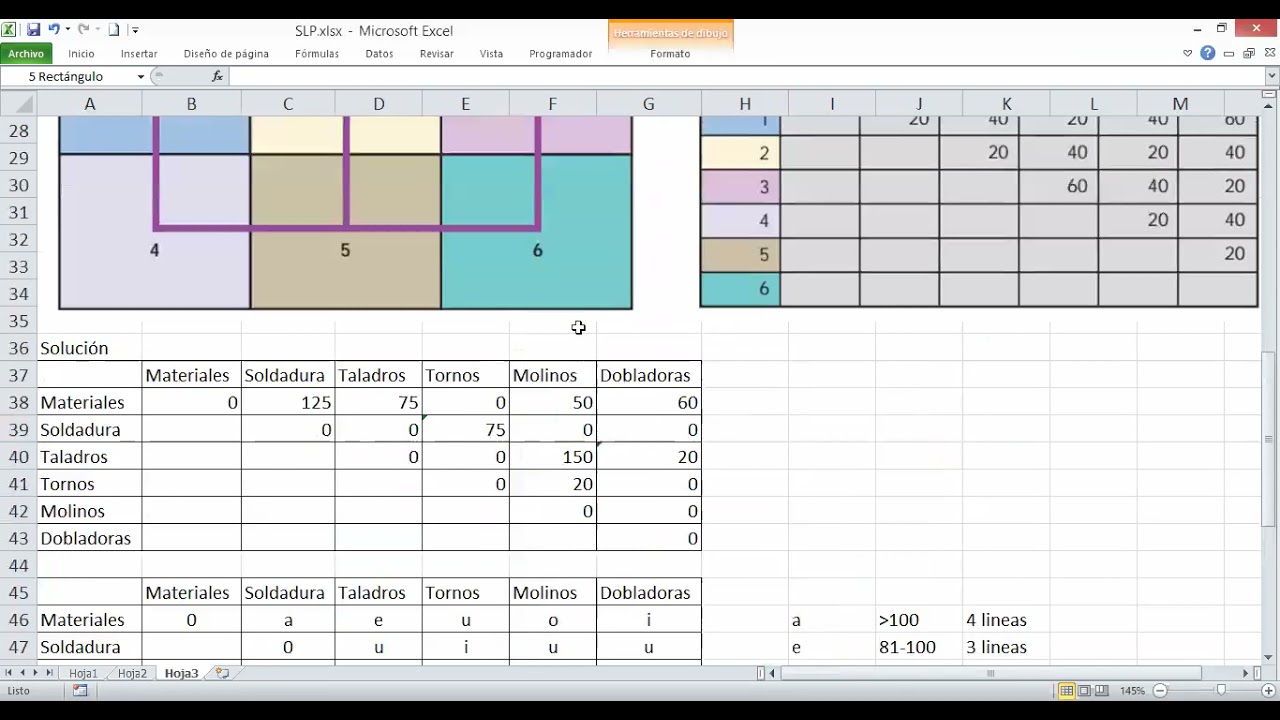
Task: Switch to the Inicio ribbon tab
Action: tap(81, 54)
